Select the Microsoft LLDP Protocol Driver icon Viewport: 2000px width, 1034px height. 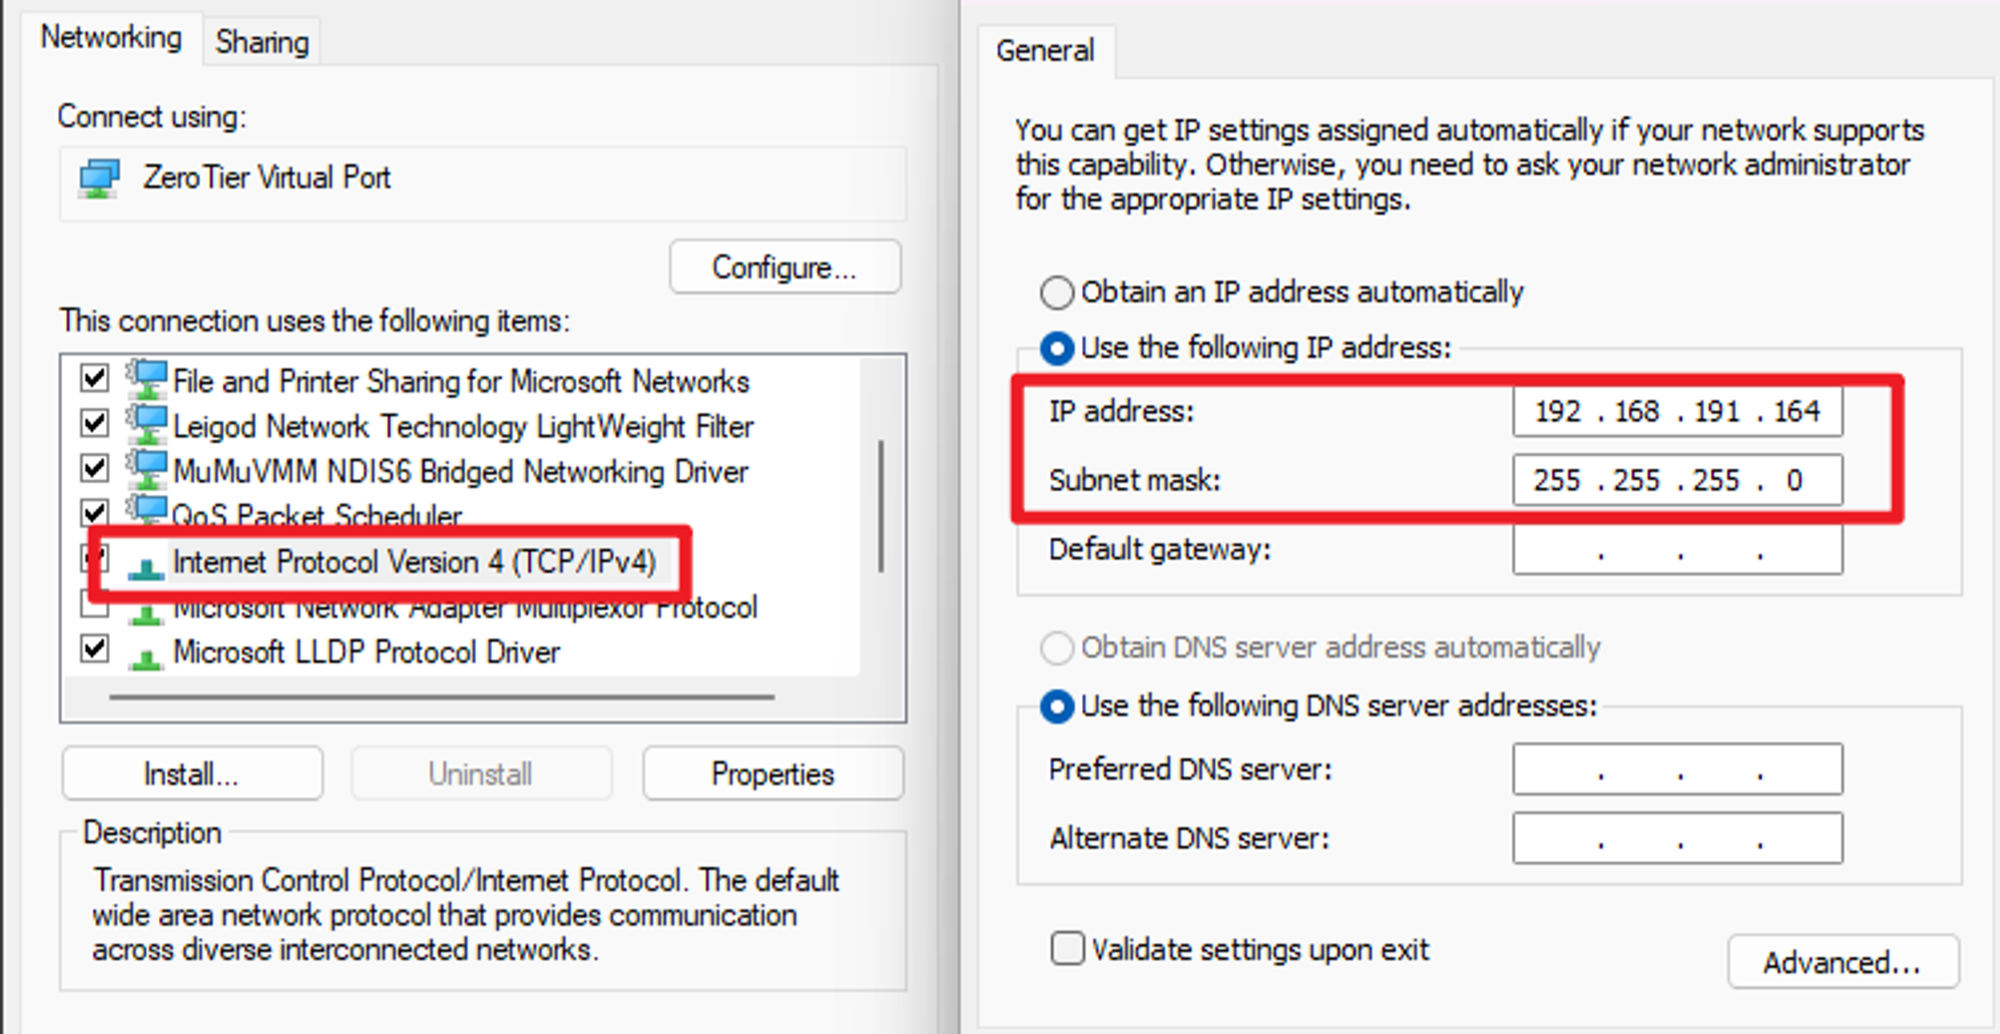click(x=146, y=656)
